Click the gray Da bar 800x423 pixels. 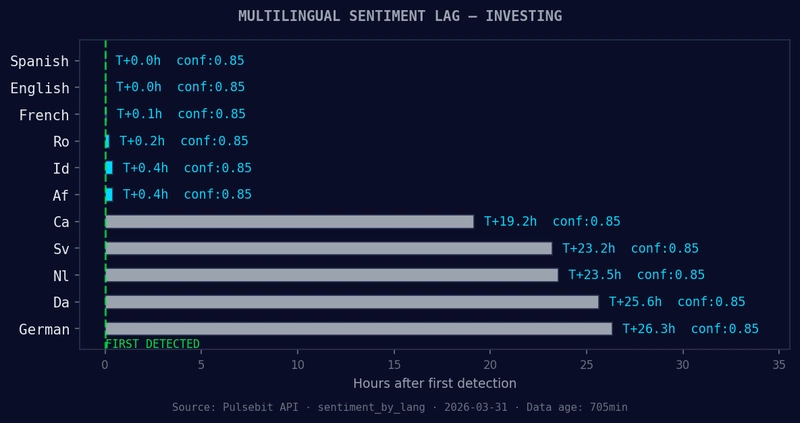tap(351, 301)
